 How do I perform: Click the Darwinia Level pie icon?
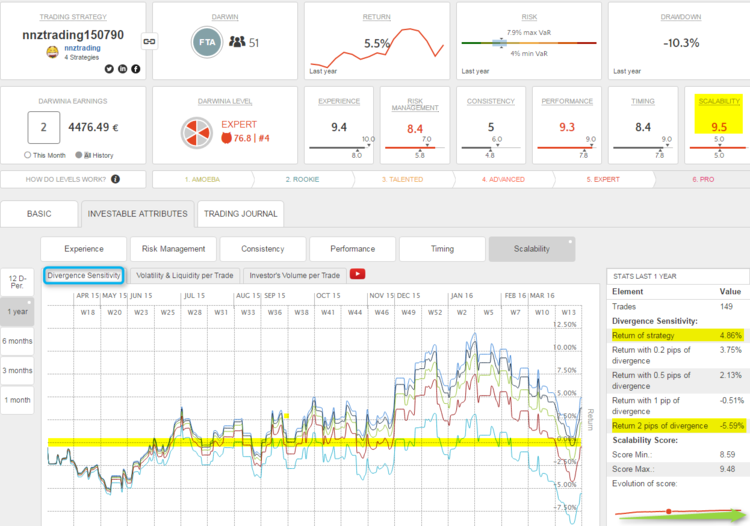196,132
